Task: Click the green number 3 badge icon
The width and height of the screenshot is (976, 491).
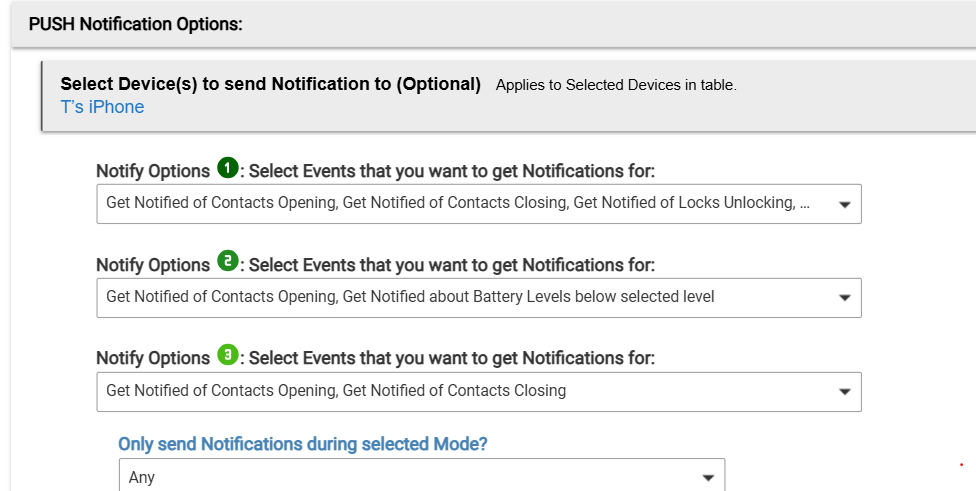Action: pos(228,355)
